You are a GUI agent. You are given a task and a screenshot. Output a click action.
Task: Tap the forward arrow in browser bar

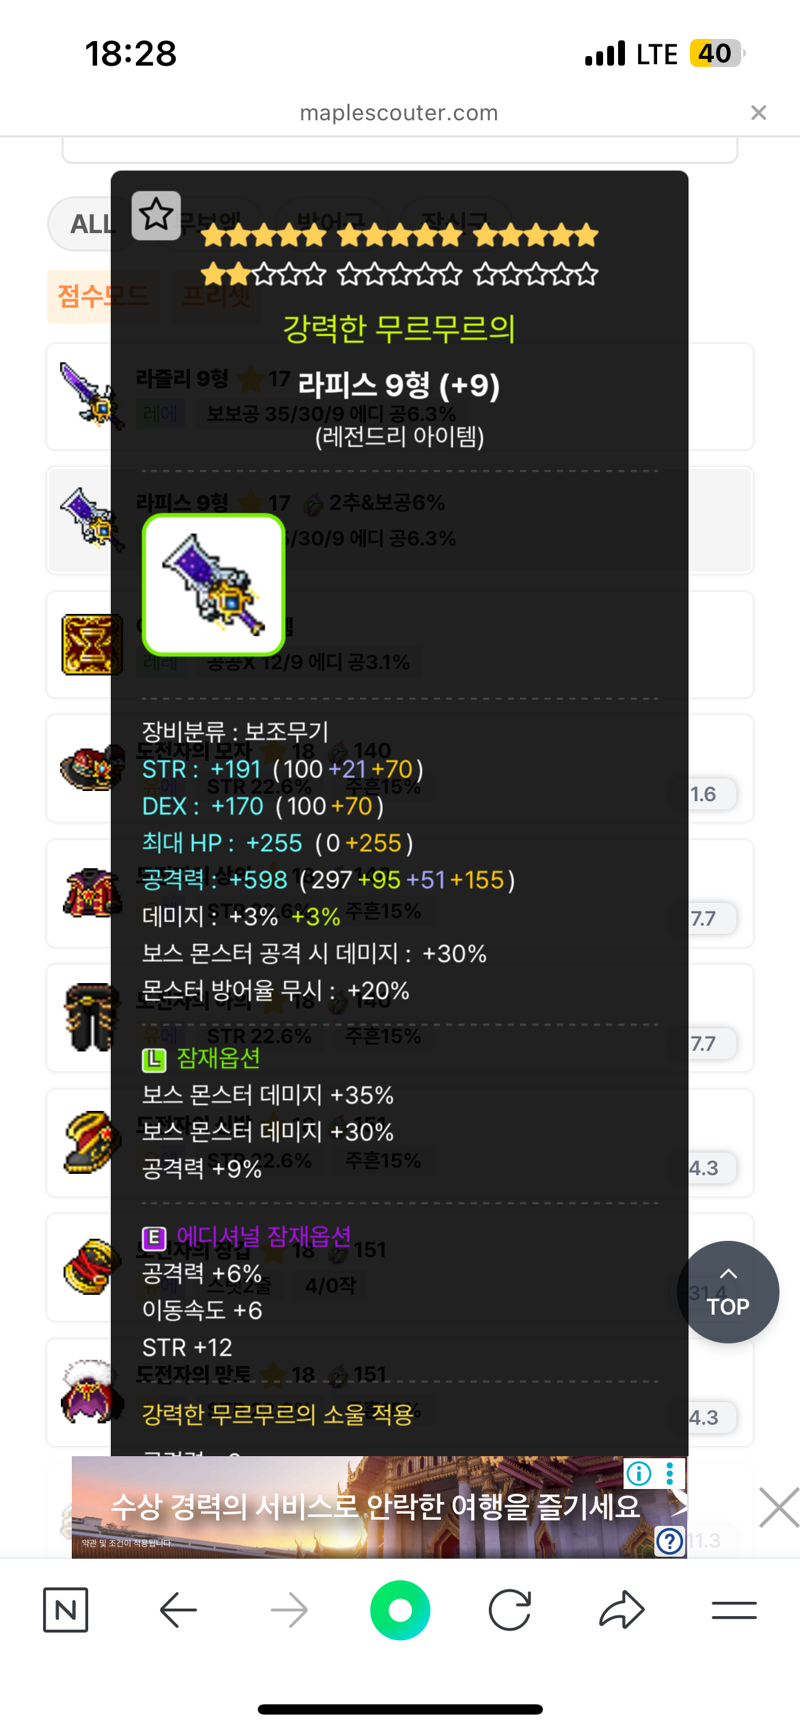click(x=289, y=1610)
